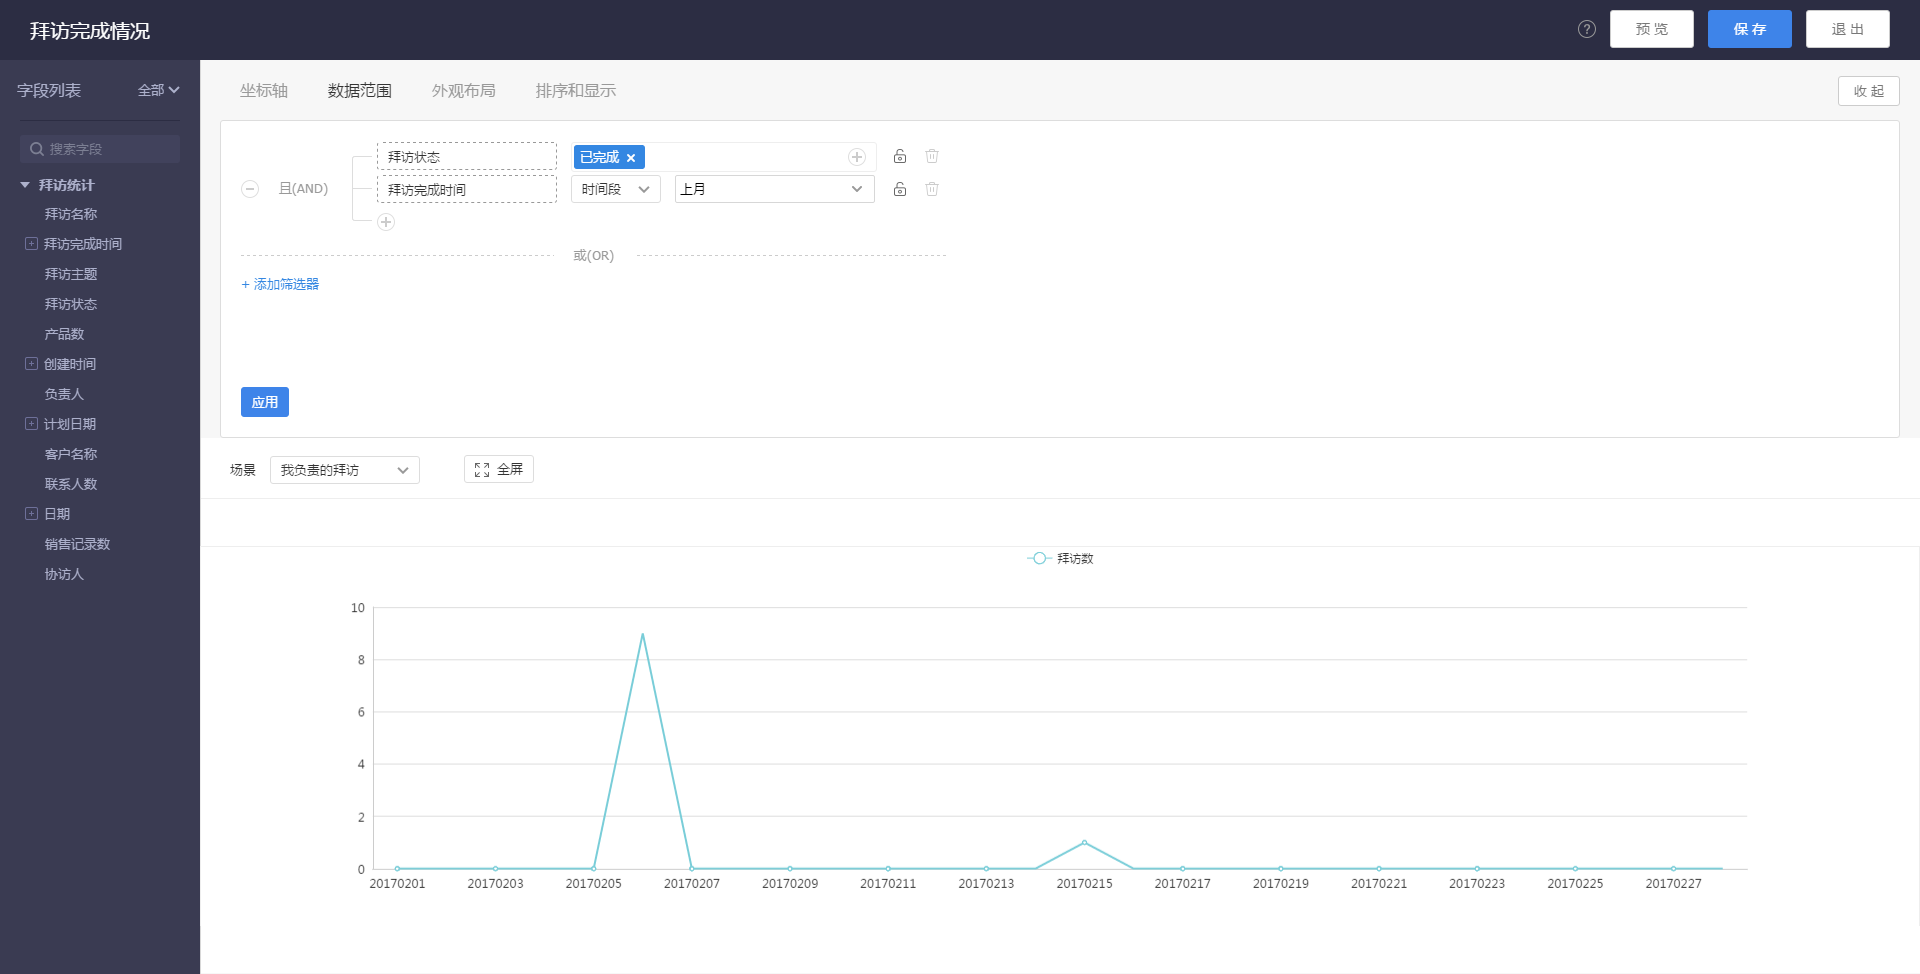Click the 或(OR) separator label
Viewport: 1920px width, 974px height.
coord(594,256)
